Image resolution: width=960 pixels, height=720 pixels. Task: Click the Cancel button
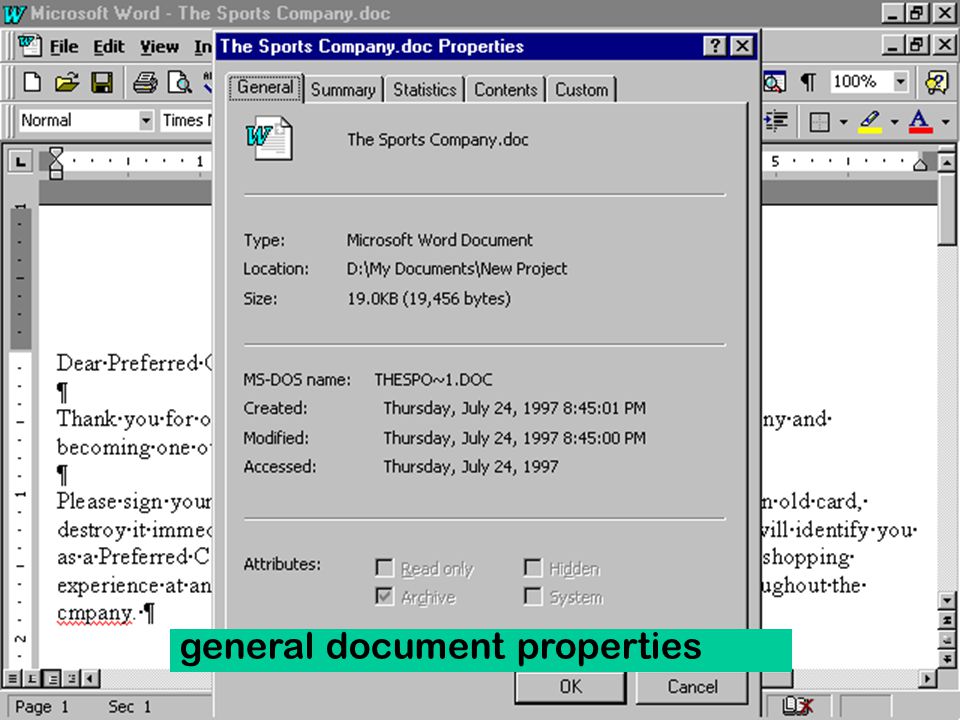692,687
